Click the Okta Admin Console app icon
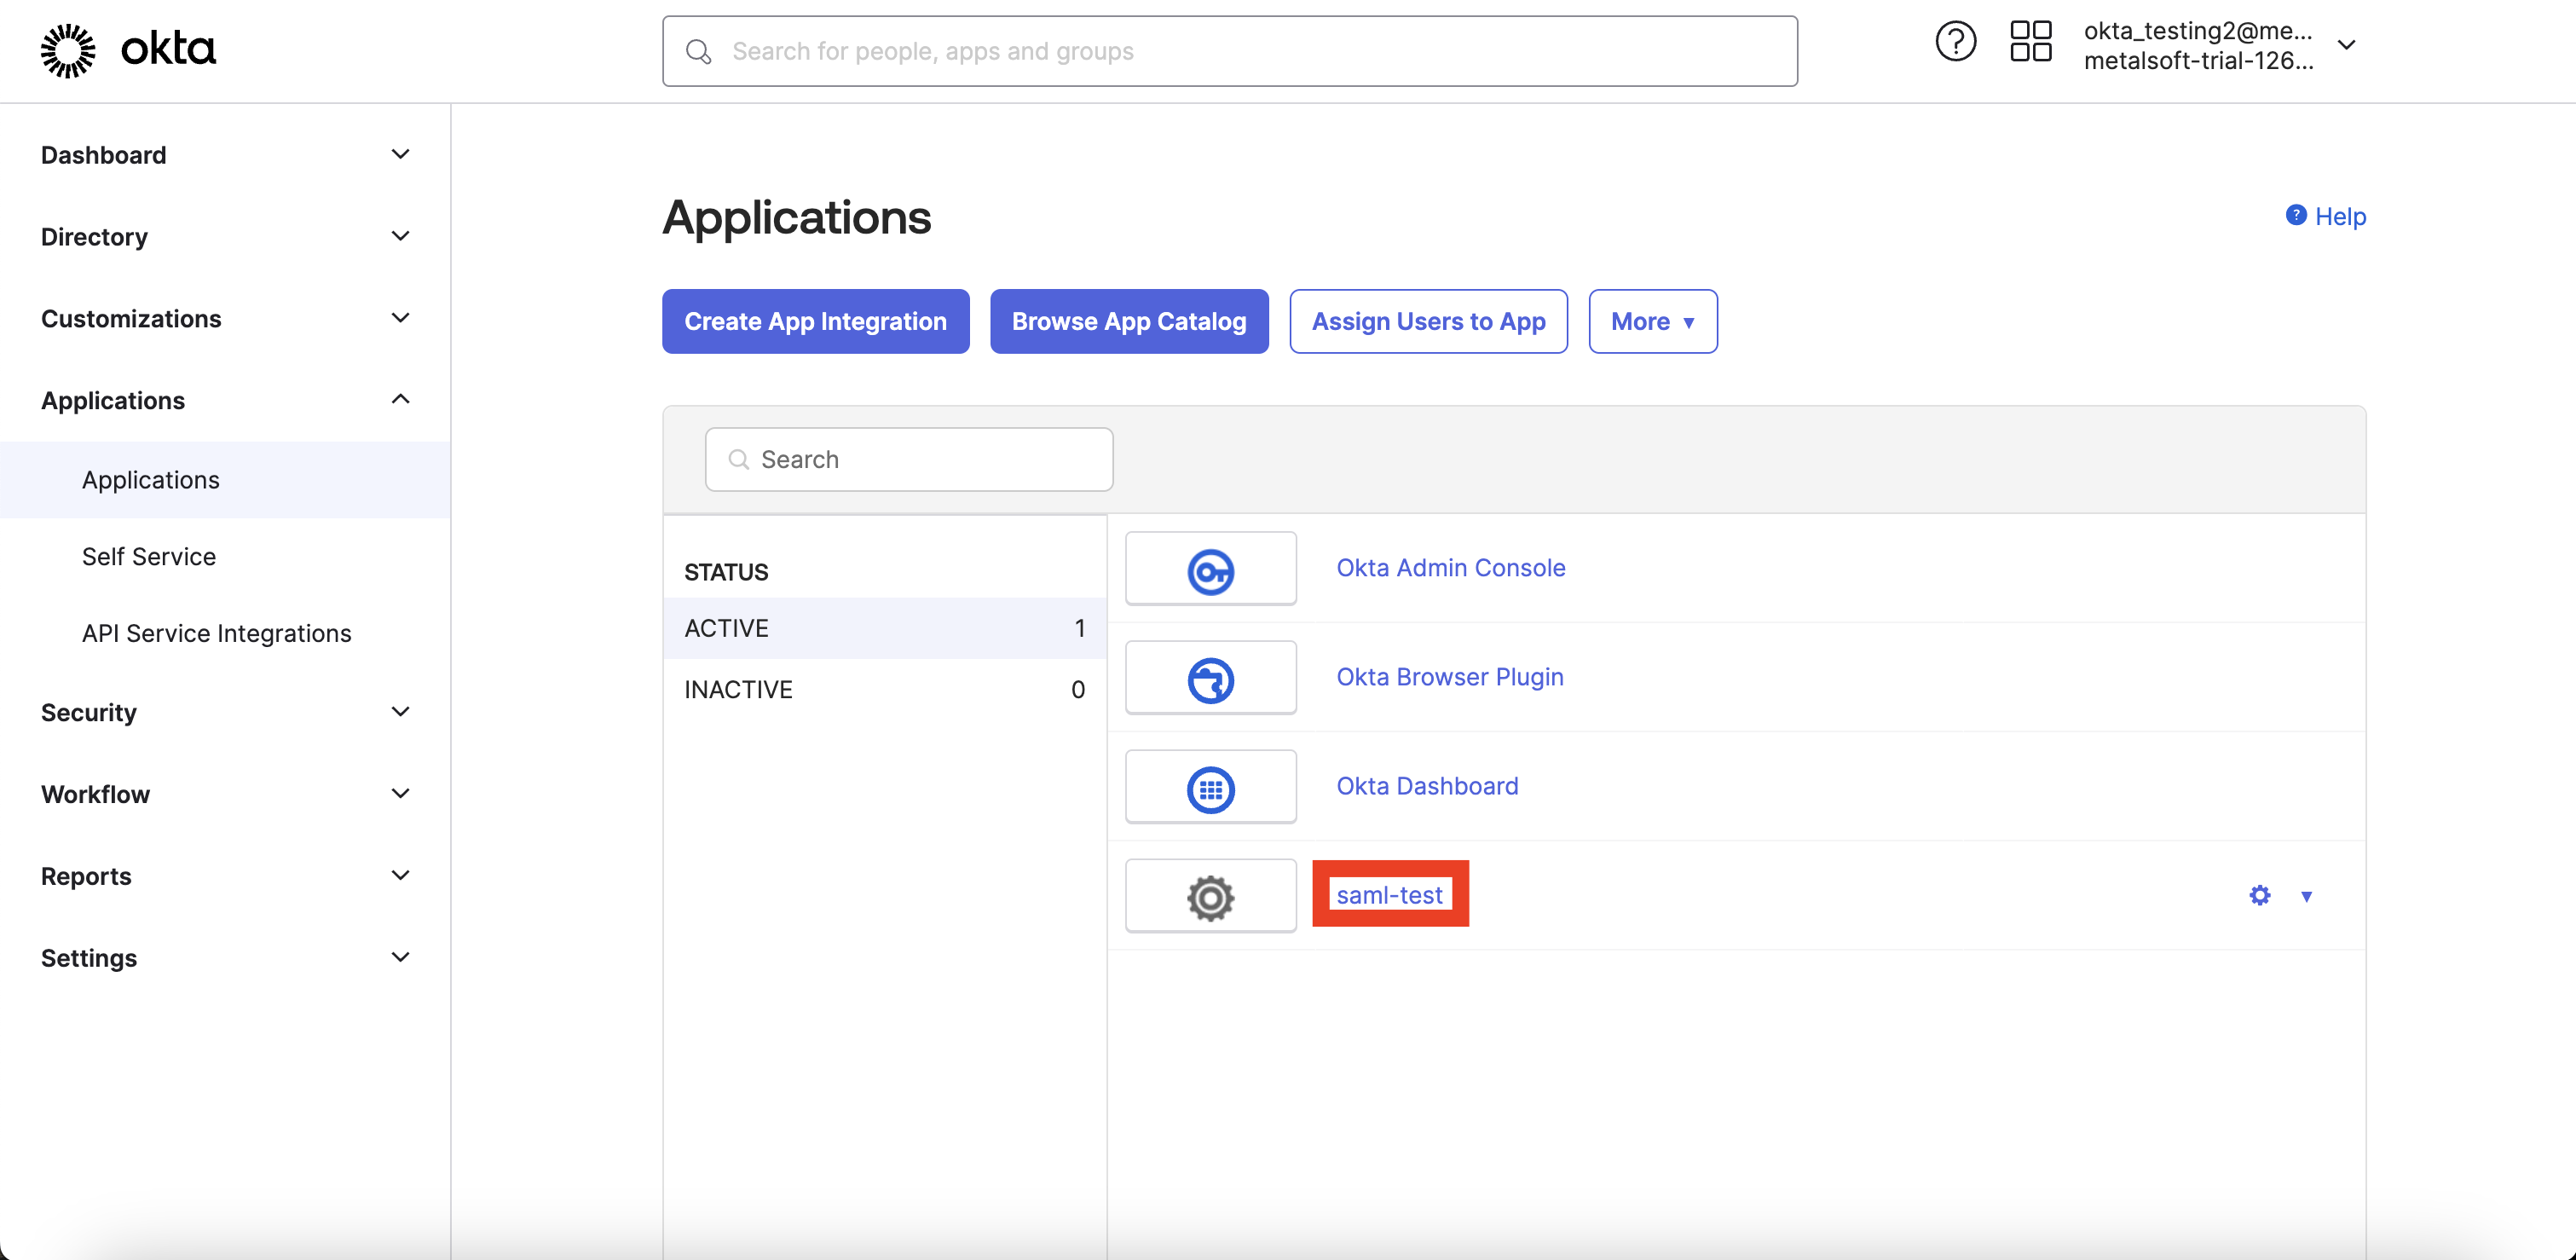The height and width of the screenshot is (1260, 2576). 1210,569
